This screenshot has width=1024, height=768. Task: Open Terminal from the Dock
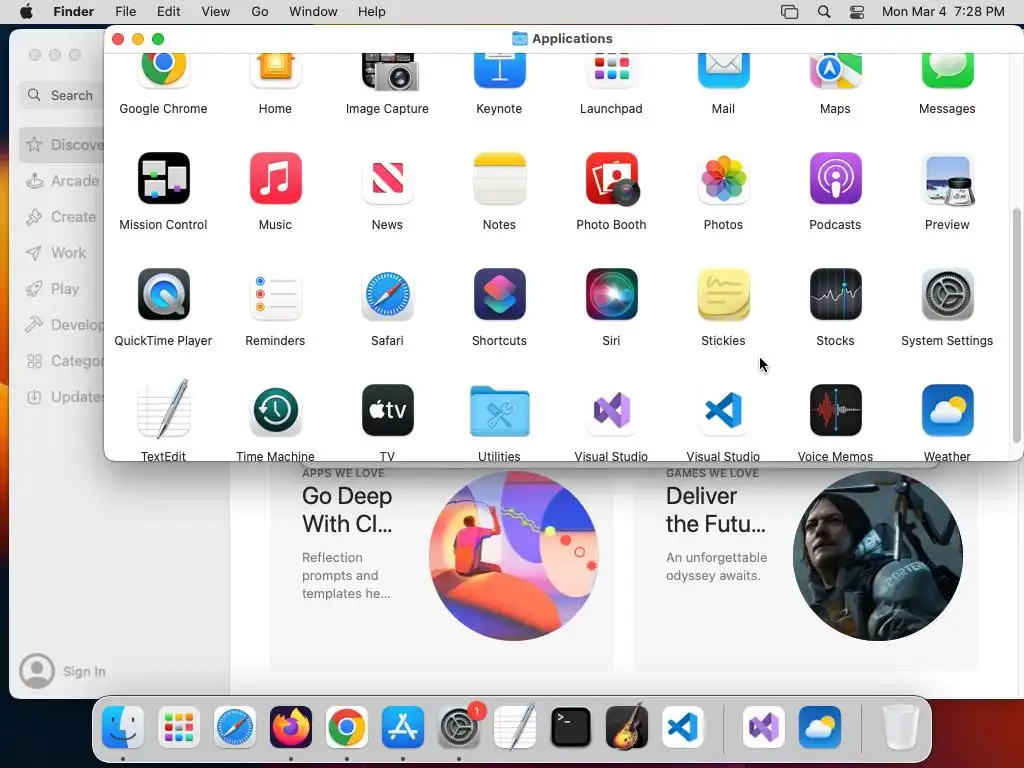tap(571, 727)
